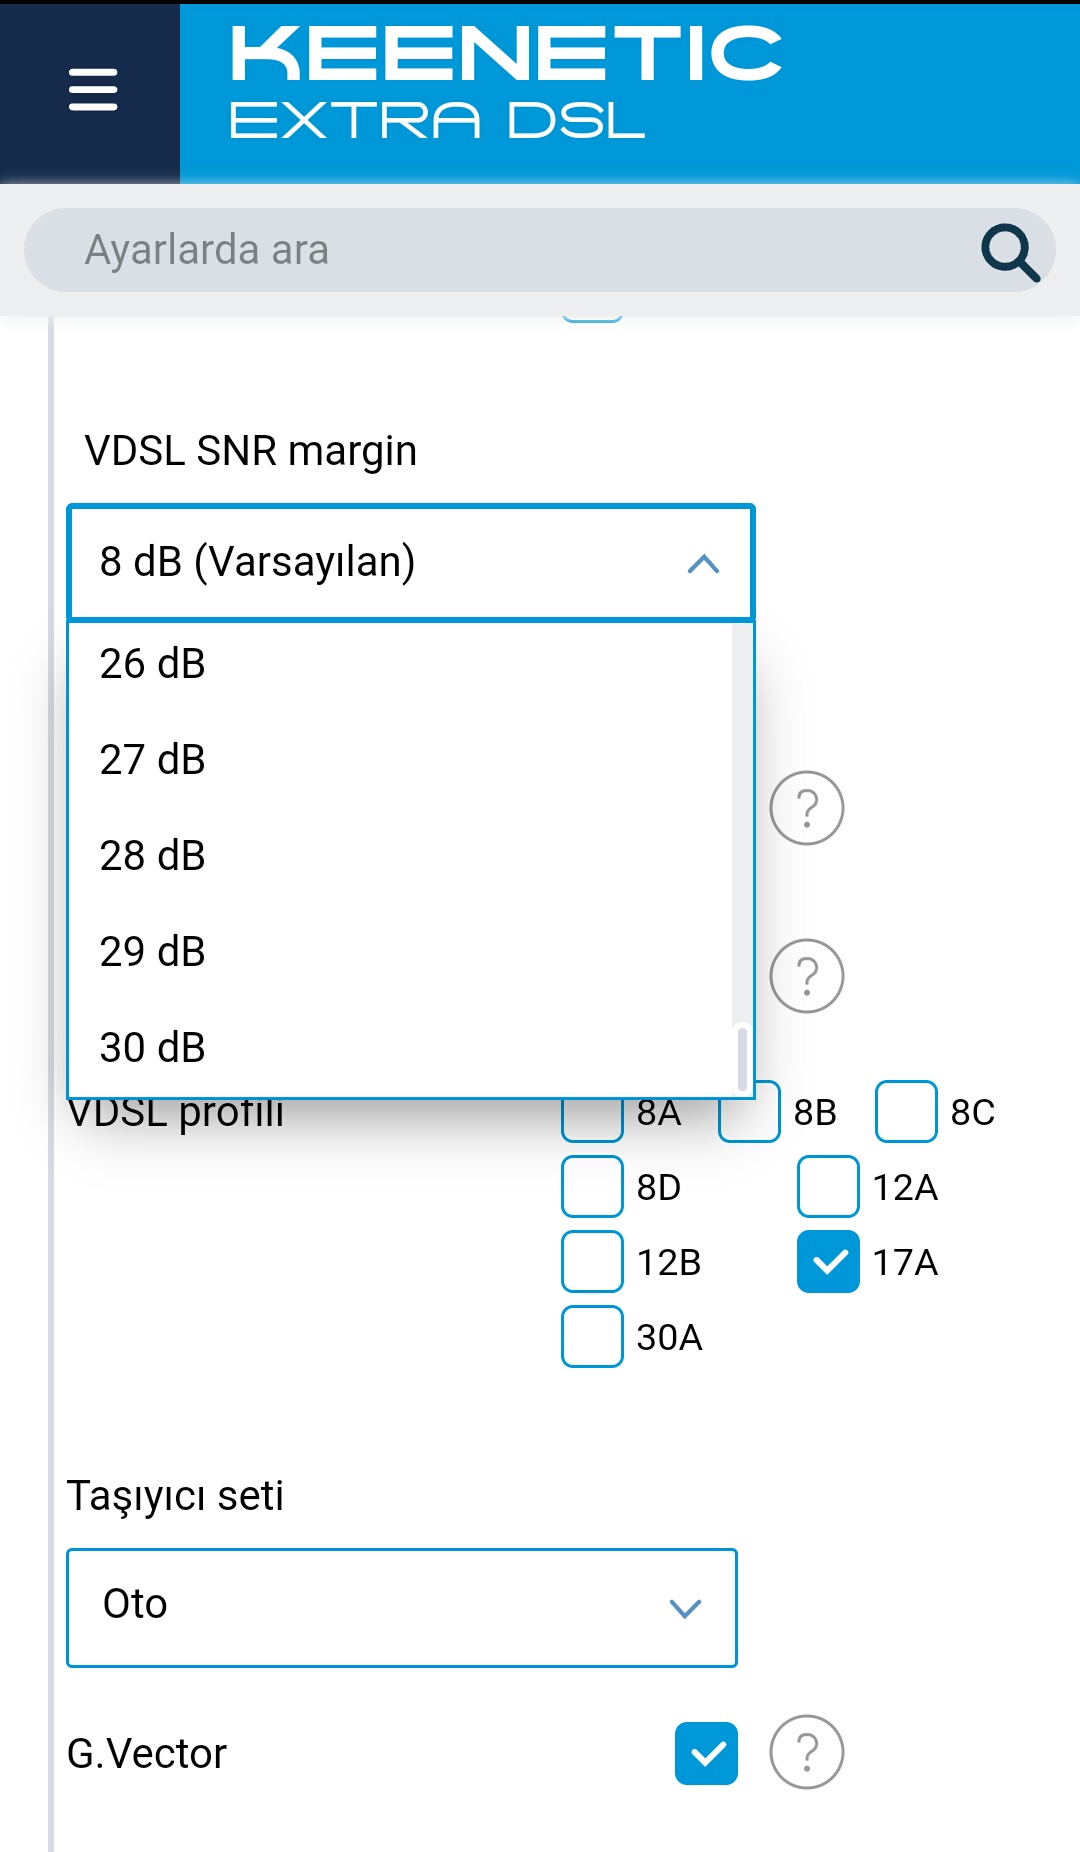The width and height of the screenshot is (1080, 1852).
Task: Open the hamburger navigation menu
Action: point(93,90)
